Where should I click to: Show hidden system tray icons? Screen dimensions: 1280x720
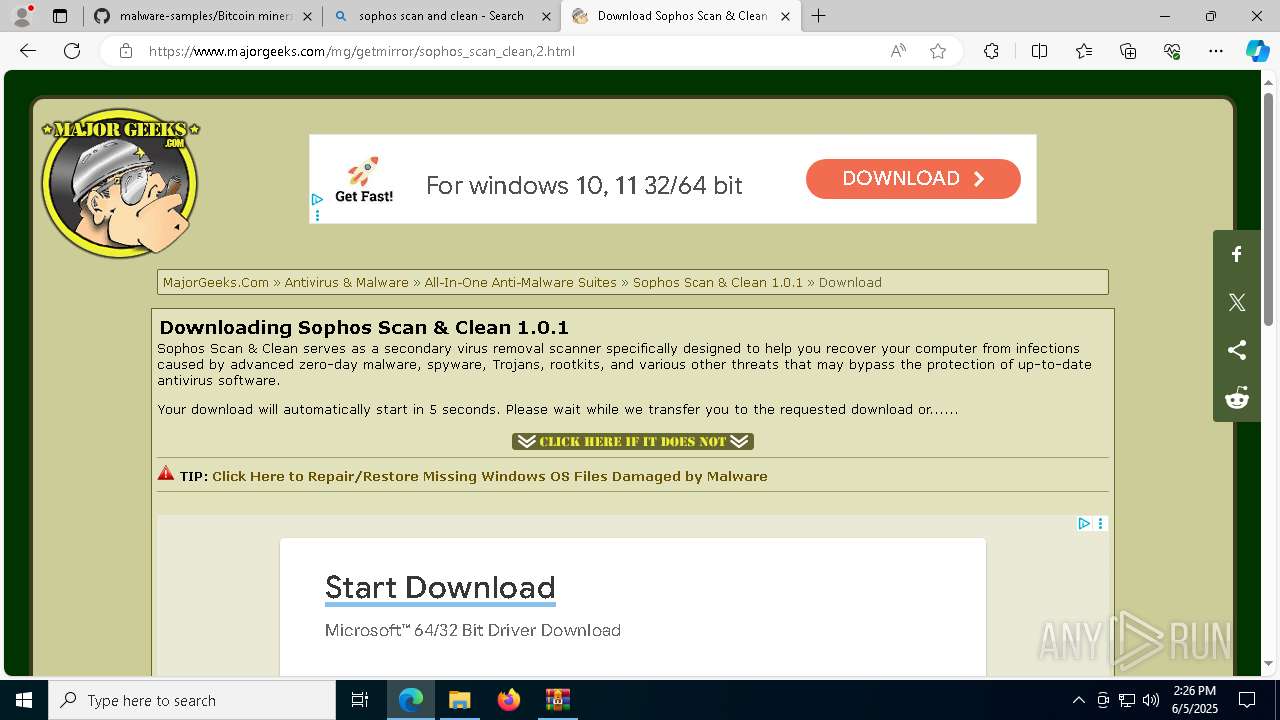click(x=1078, y=700)
